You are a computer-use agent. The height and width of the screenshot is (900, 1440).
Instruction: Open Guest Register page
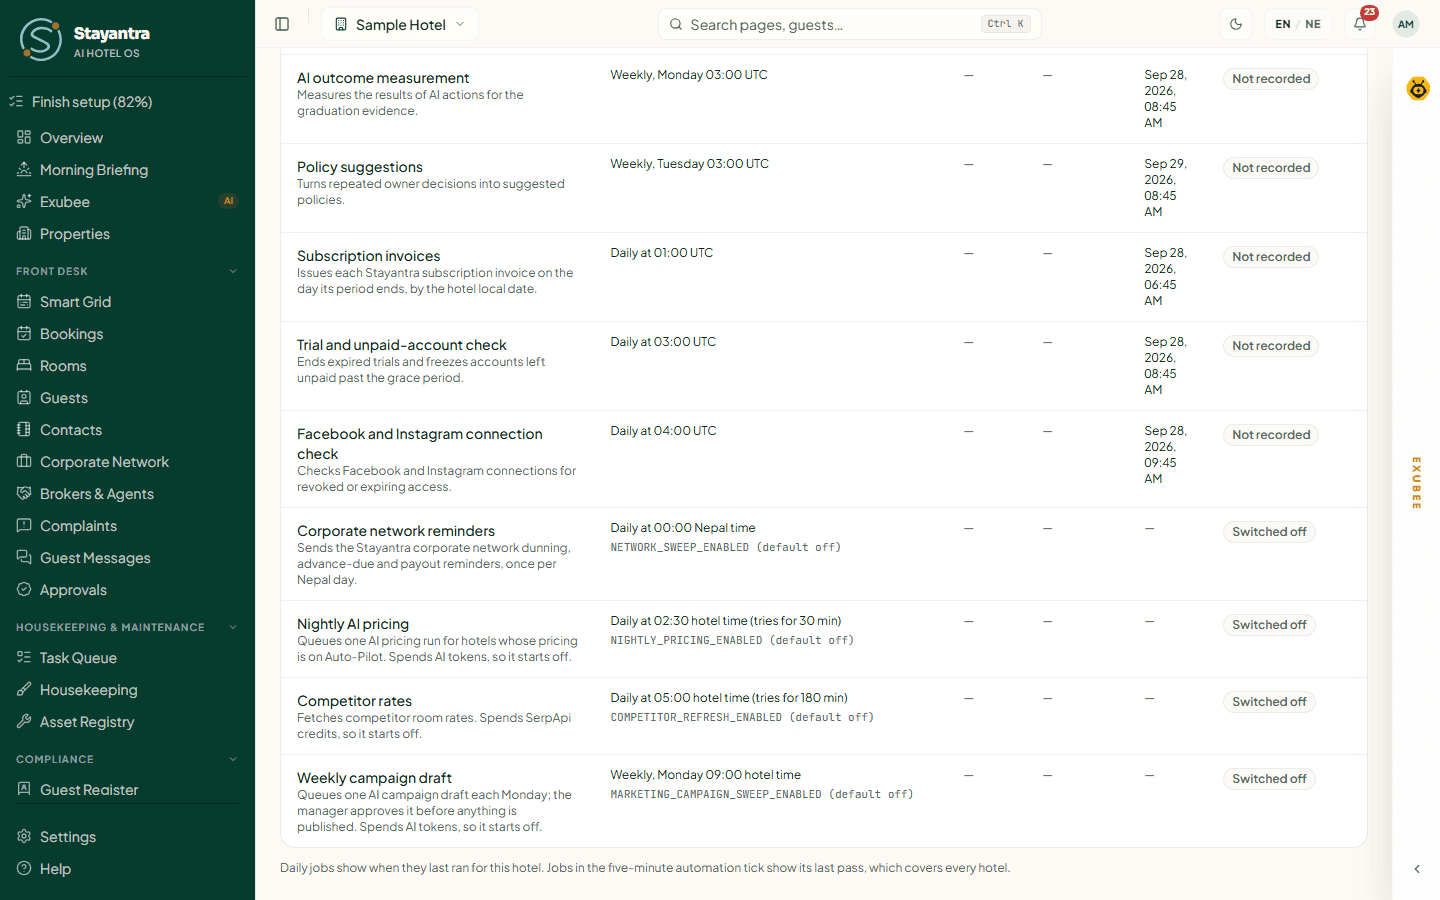tap(127, 790)
